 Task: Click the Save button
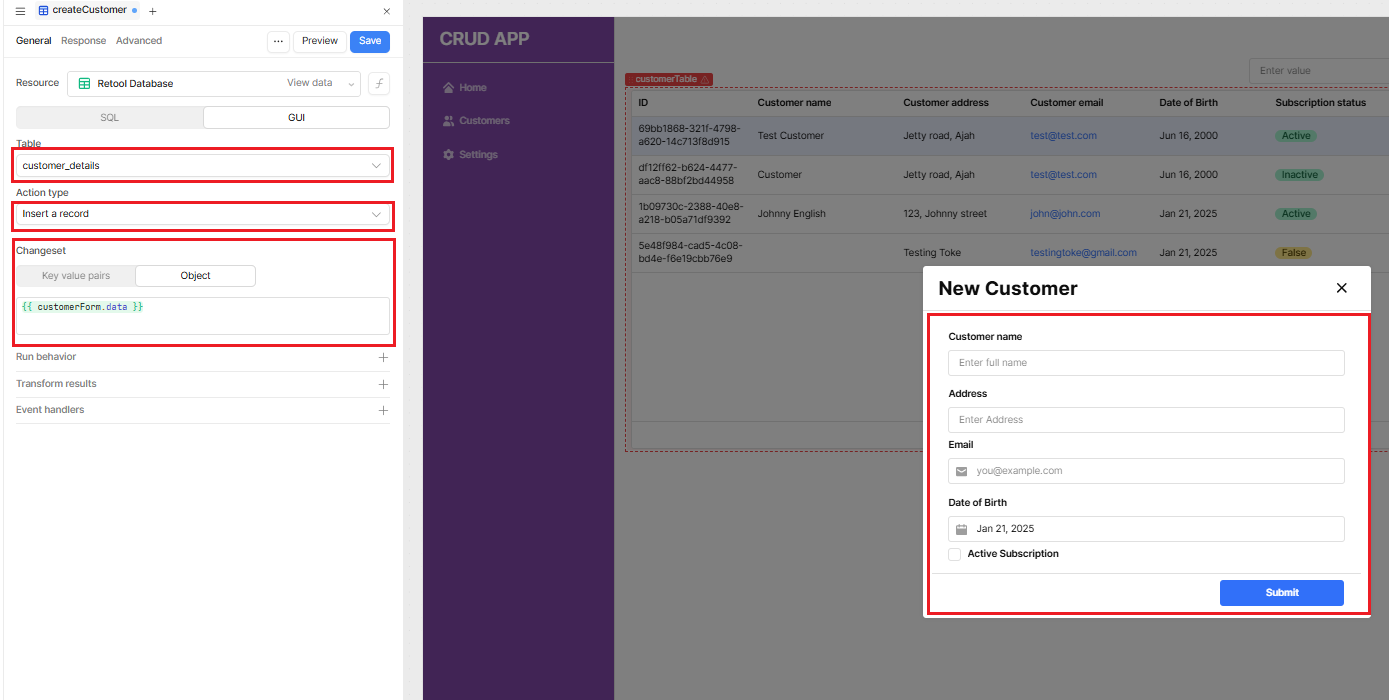coord(370,41)
